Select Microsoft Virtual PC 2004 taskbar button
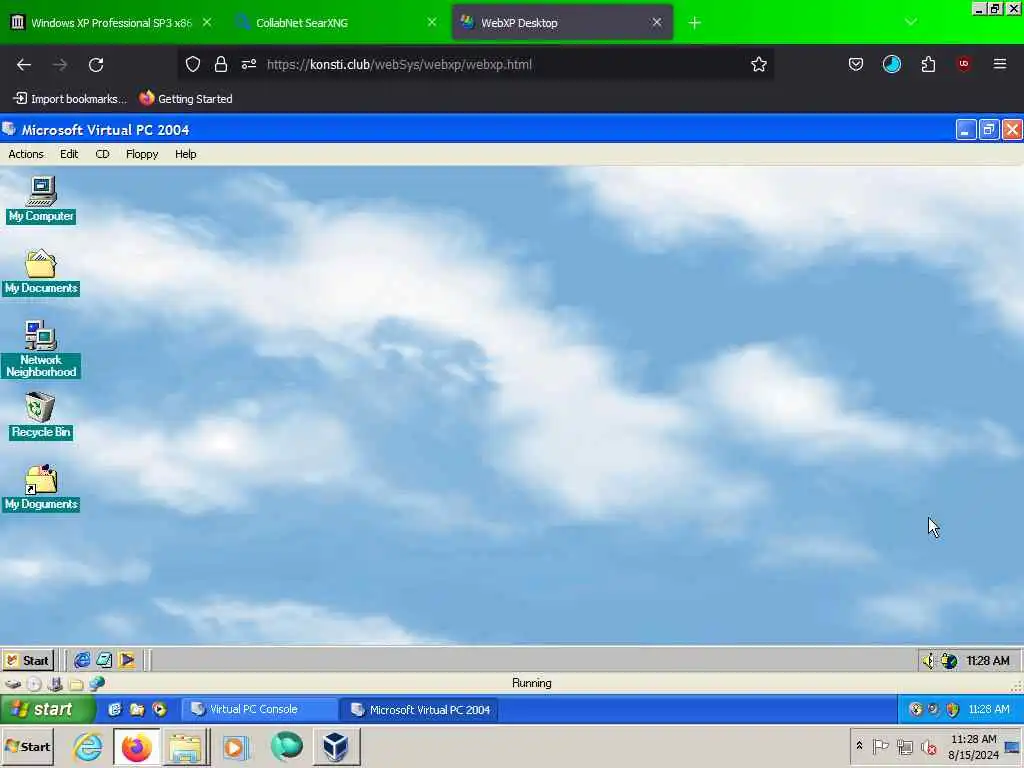 419,709
